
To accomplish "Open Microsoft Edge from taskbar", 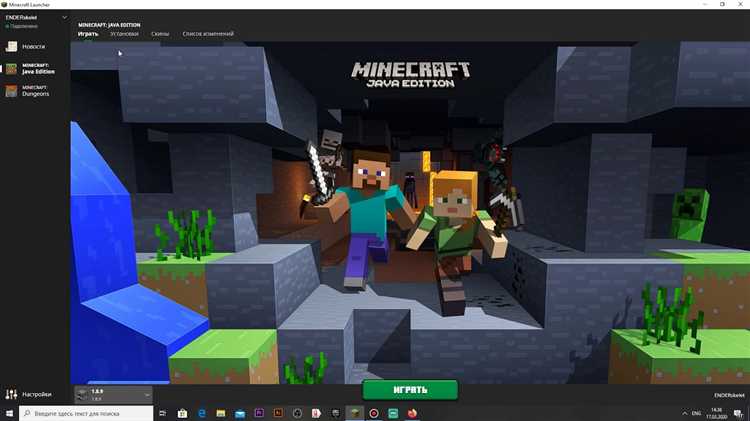I will point(201,413).
